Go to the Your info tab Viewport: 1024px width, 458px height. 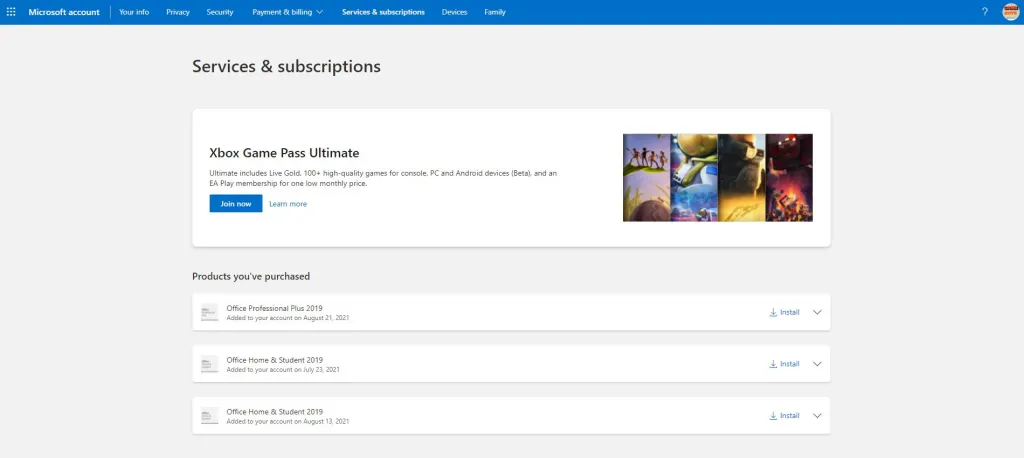(x=134, y=12)
